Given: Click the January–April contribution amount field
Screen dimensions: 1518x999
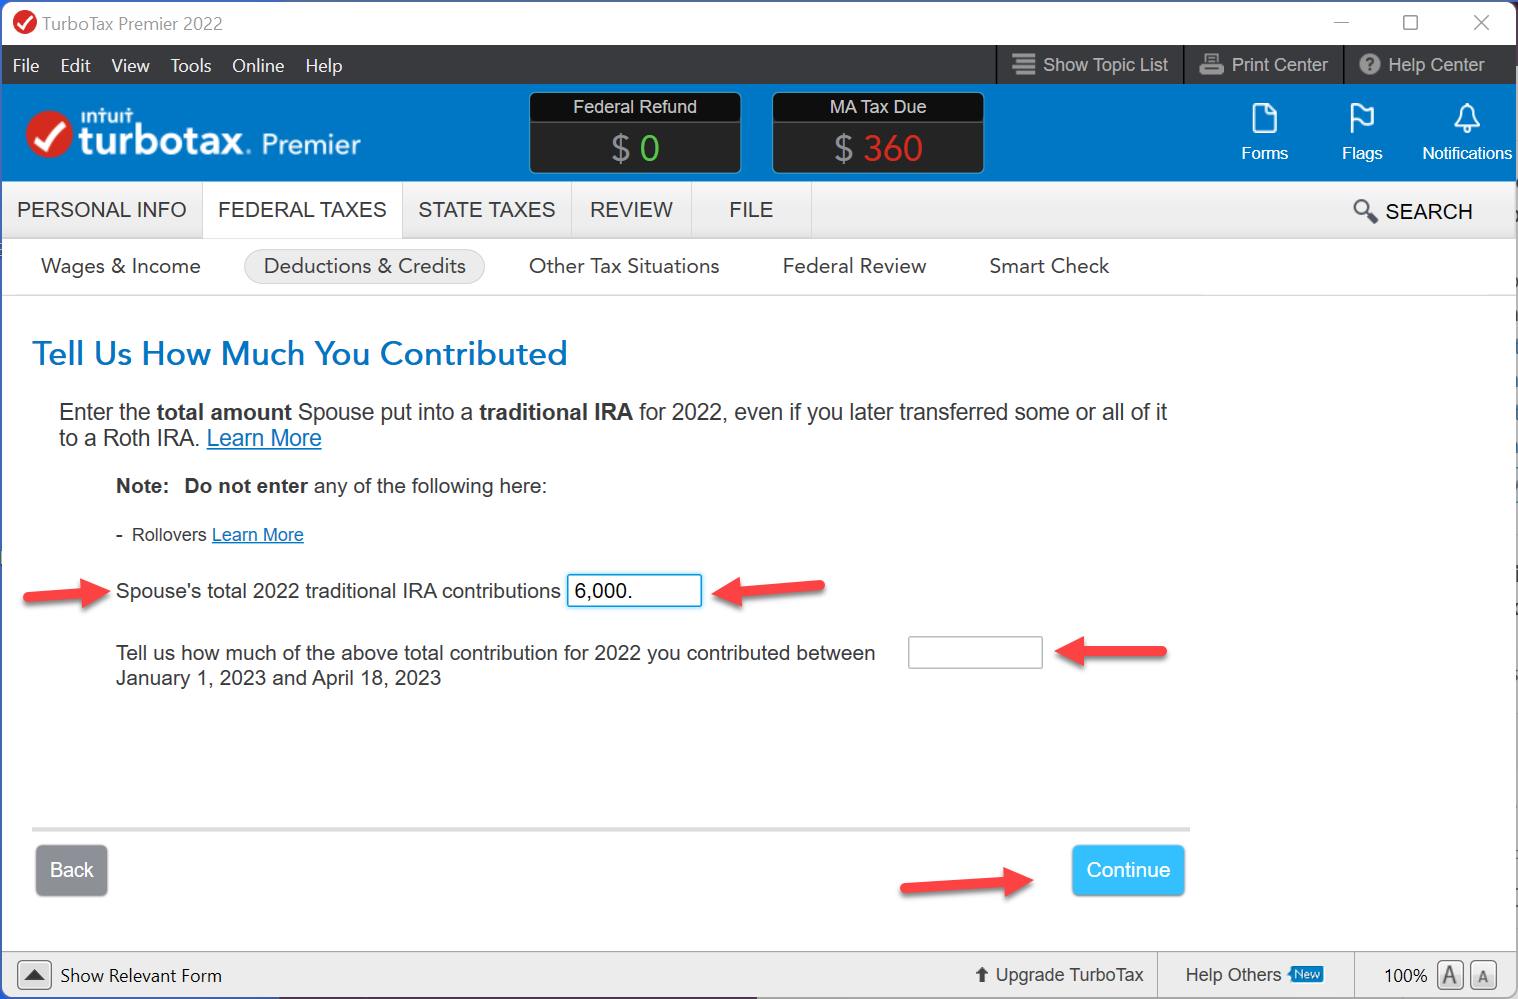Looking at the screenshot, I should click(975, 653).
